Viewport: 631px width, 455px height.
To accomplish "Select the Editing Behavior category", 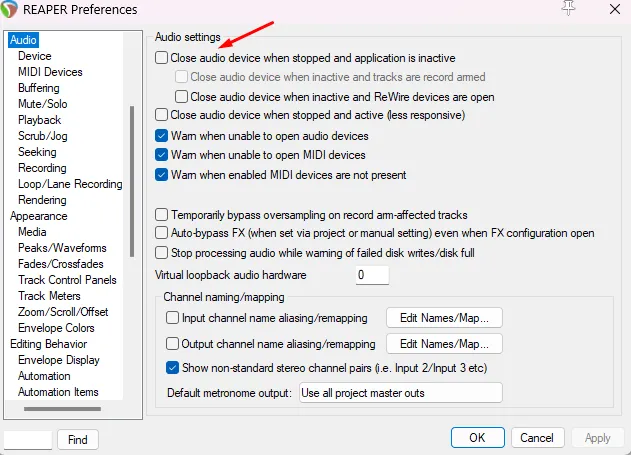I will [x=48, y=344].
